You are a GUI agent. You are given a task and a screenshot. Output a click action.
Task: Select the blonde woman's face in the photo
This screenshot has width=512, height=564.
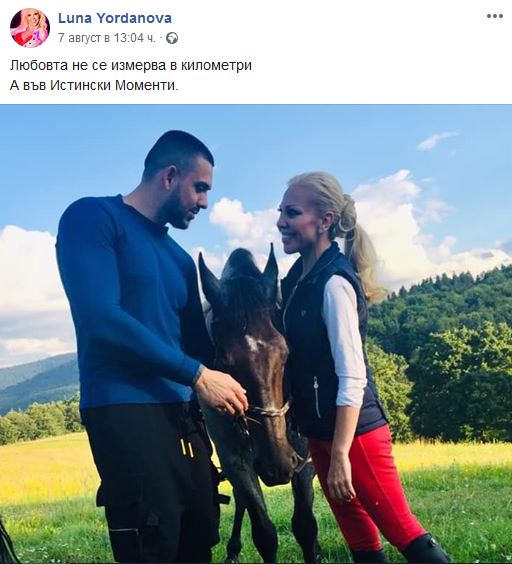coord(299,219)
